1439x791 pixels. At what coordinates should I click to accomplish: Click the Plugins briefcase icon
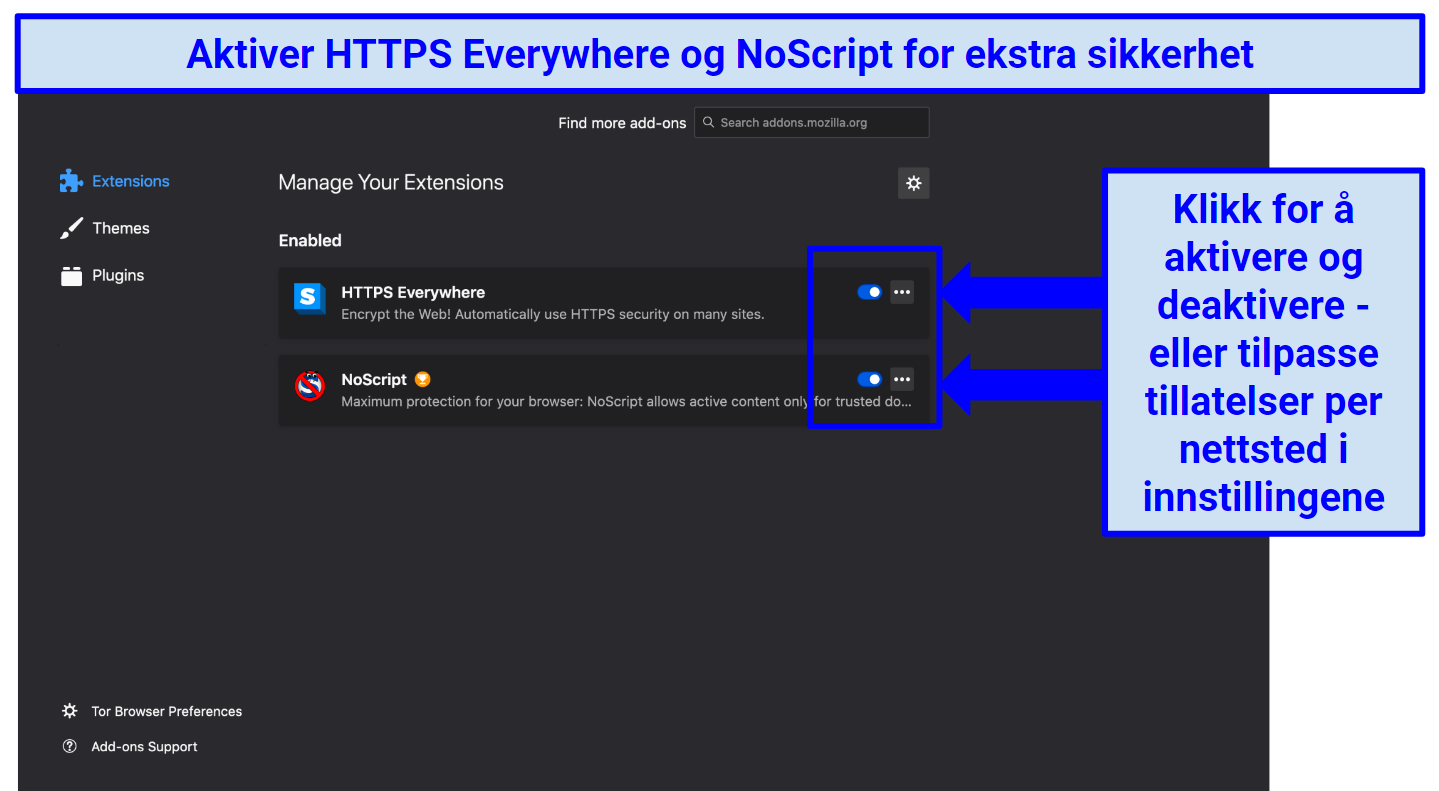point(71,275)
